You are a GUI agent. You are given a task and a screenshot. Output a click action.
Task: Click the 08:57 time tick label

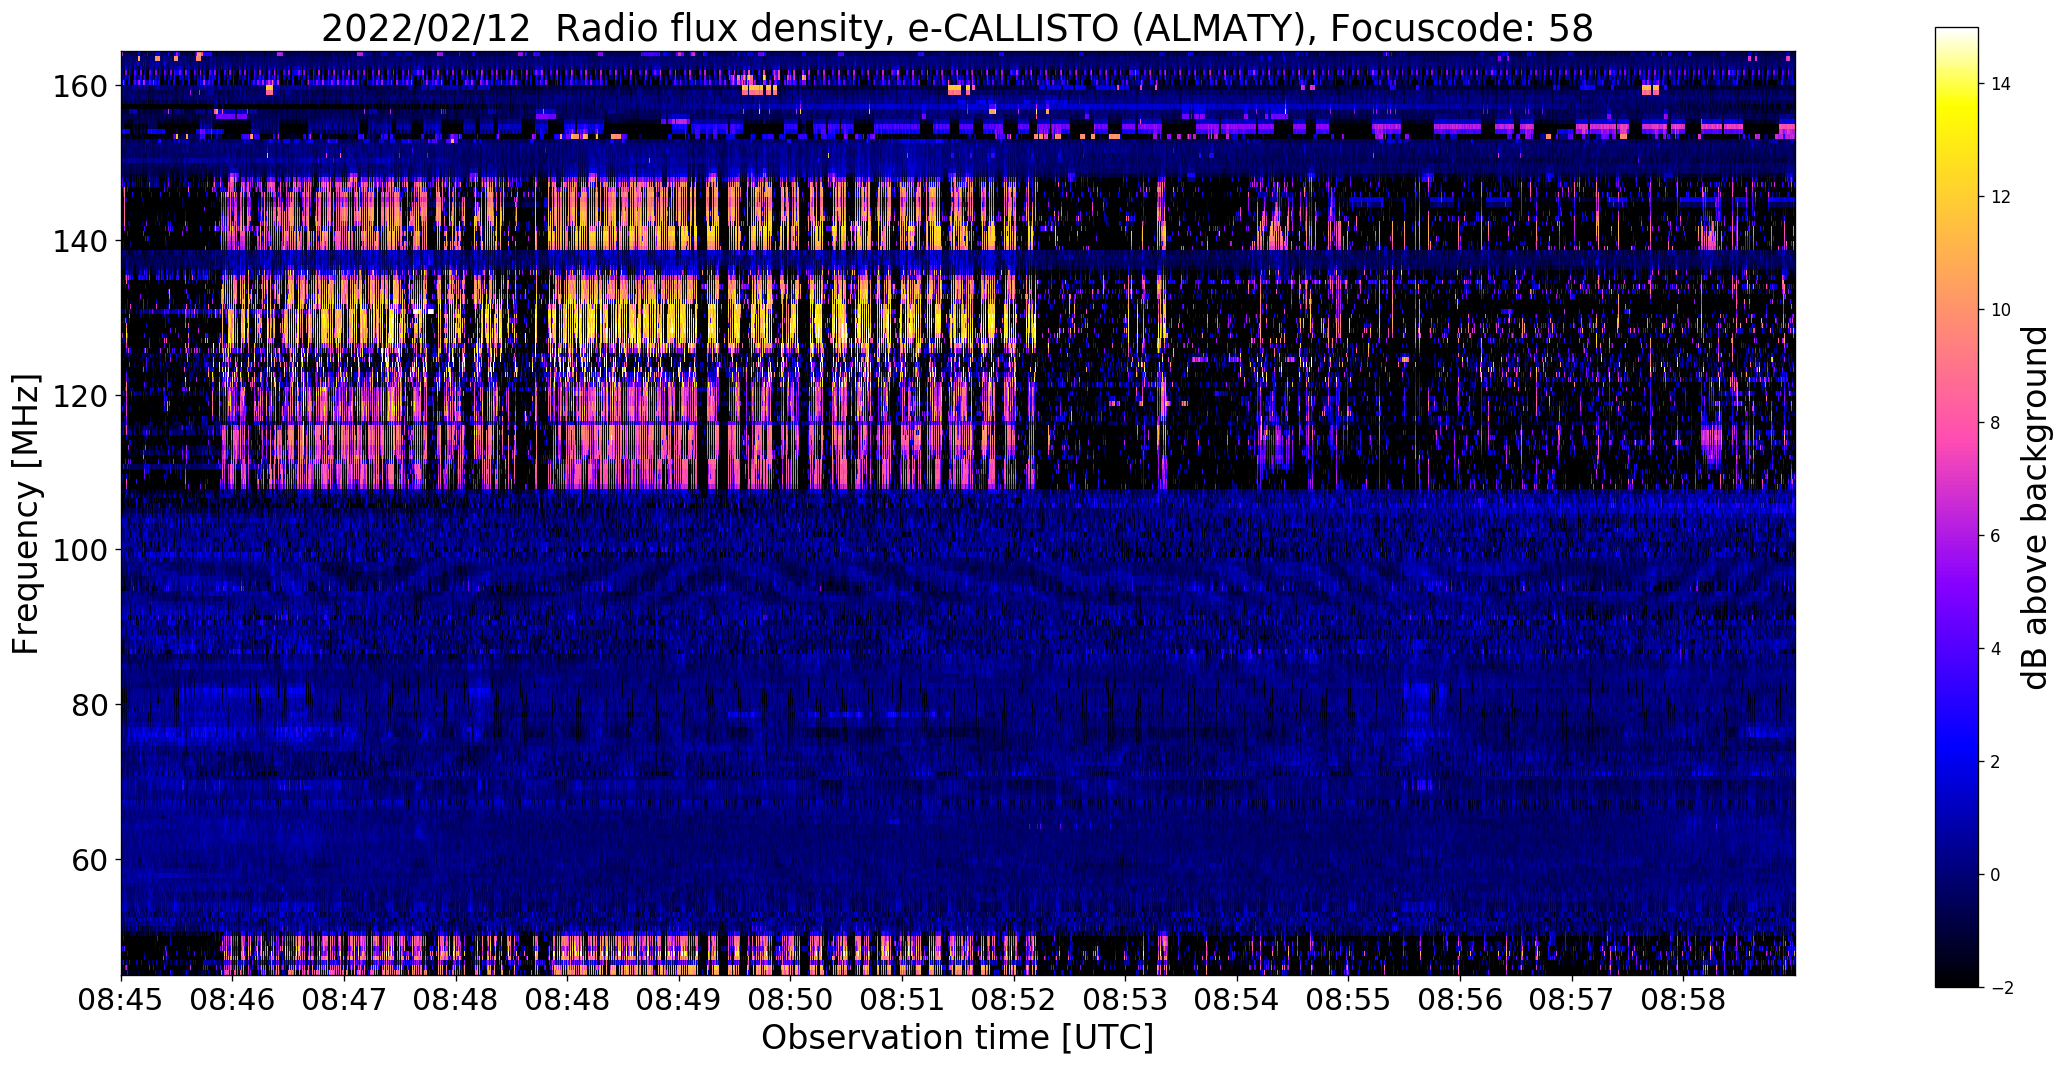pos(1571,1001)
